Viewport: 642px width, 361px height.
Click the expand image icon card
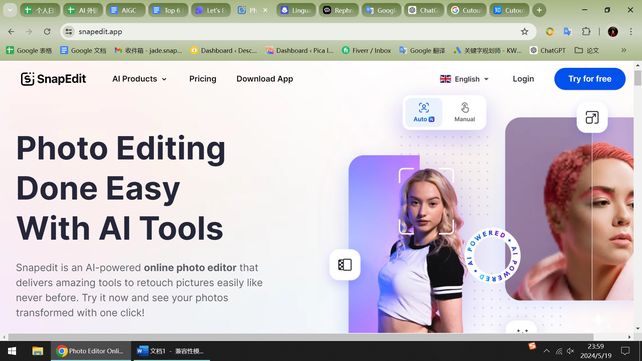pyautogui.click(x=592, y=117)
